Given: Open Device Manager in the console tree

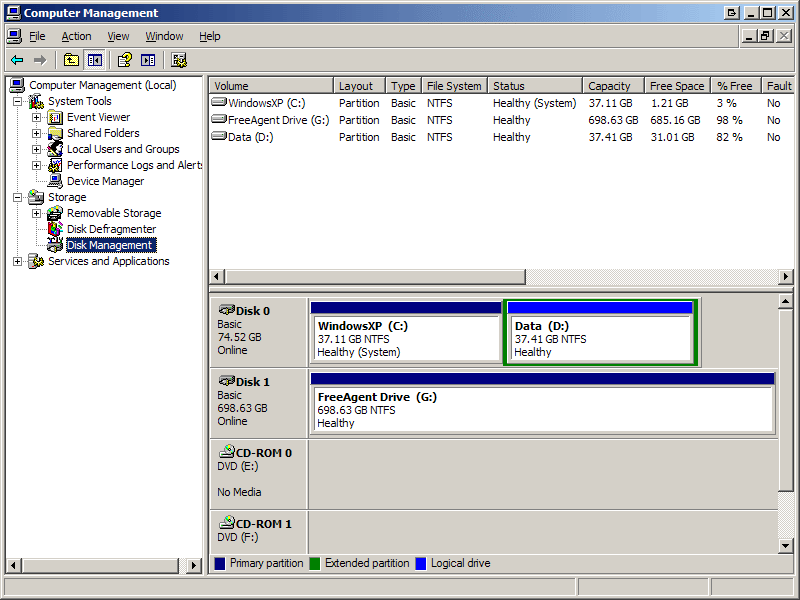Looking at the screenshot, I should coord(105,181).
